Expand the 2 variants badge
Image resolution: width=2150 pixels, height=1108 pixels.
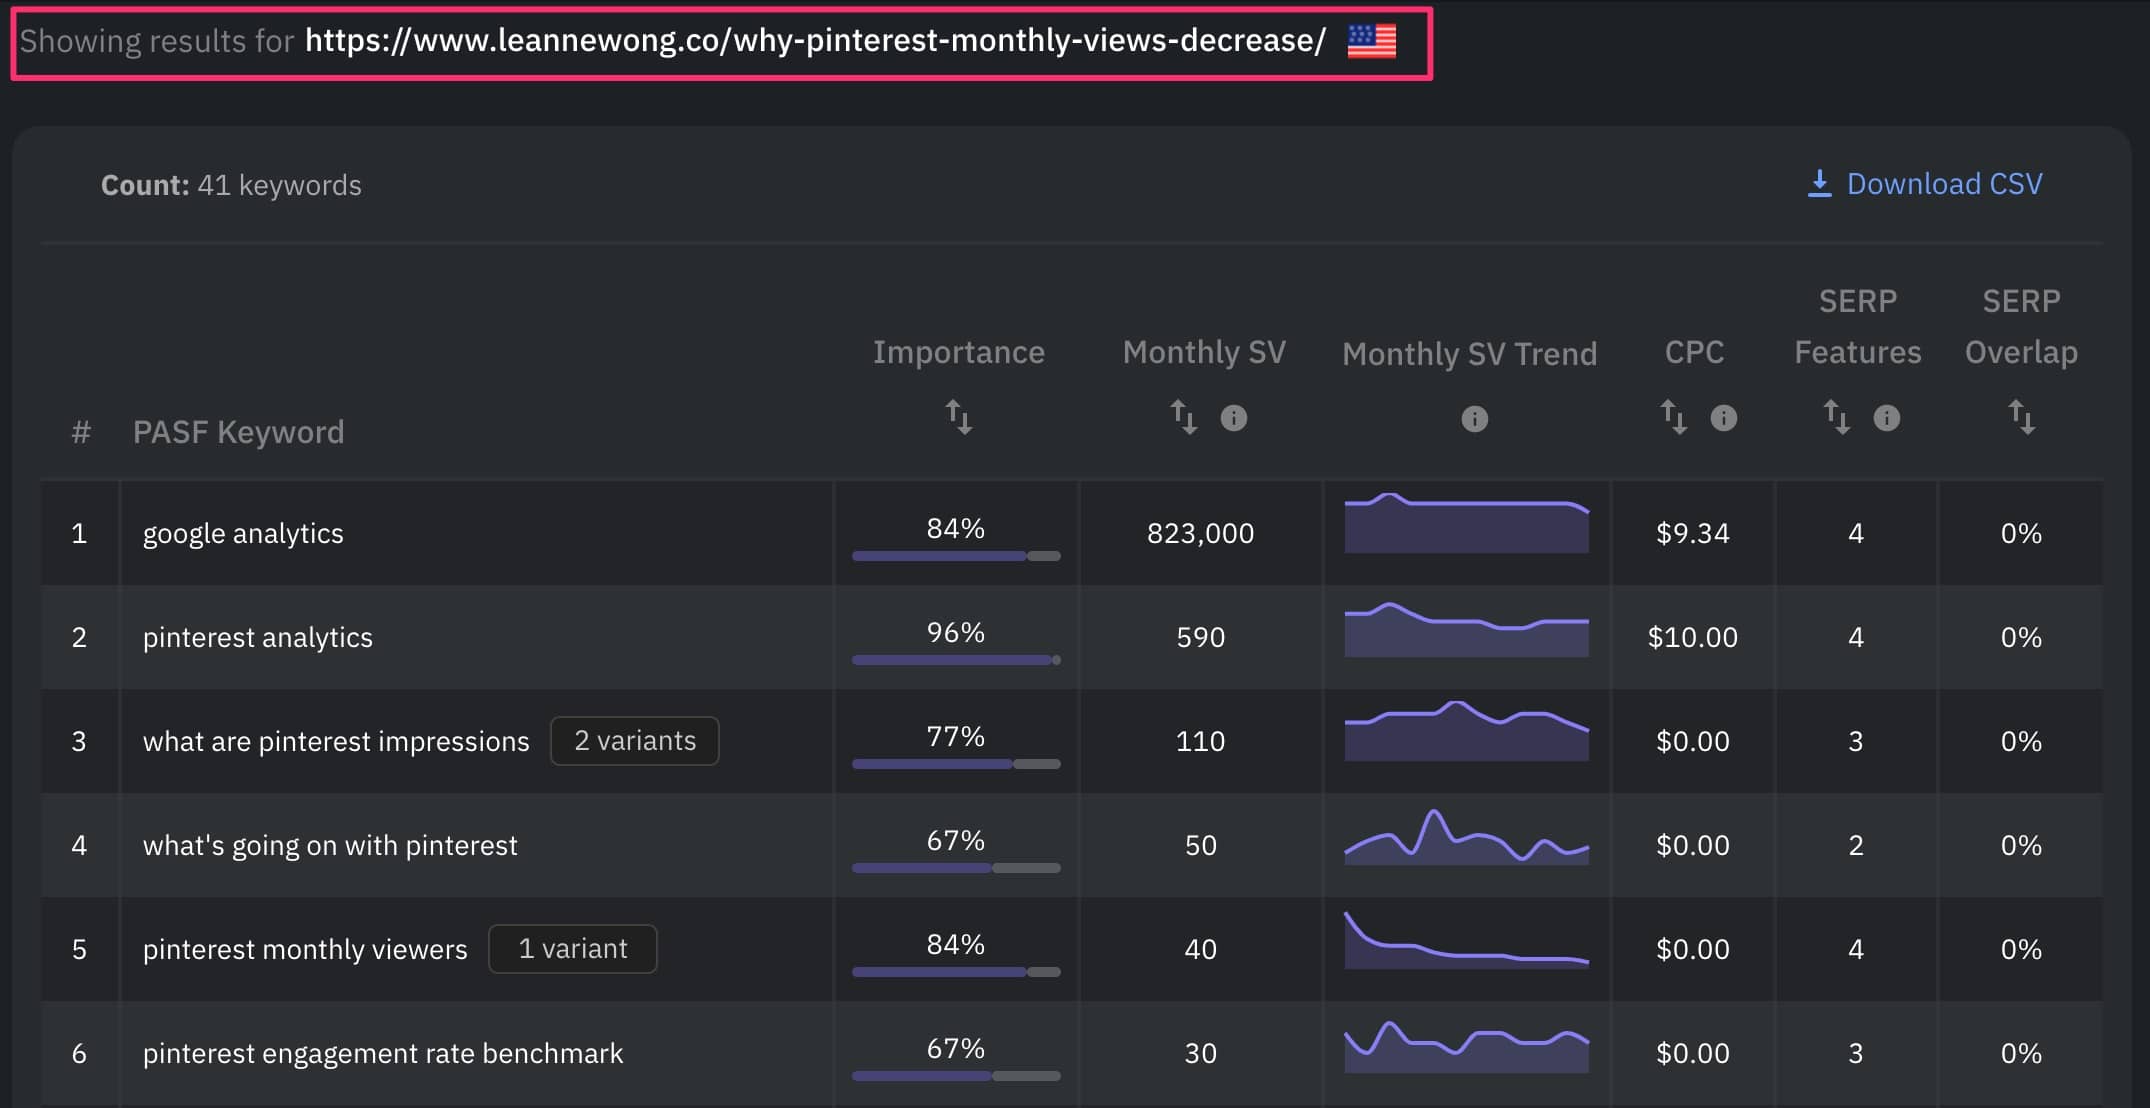click(635, 741)
